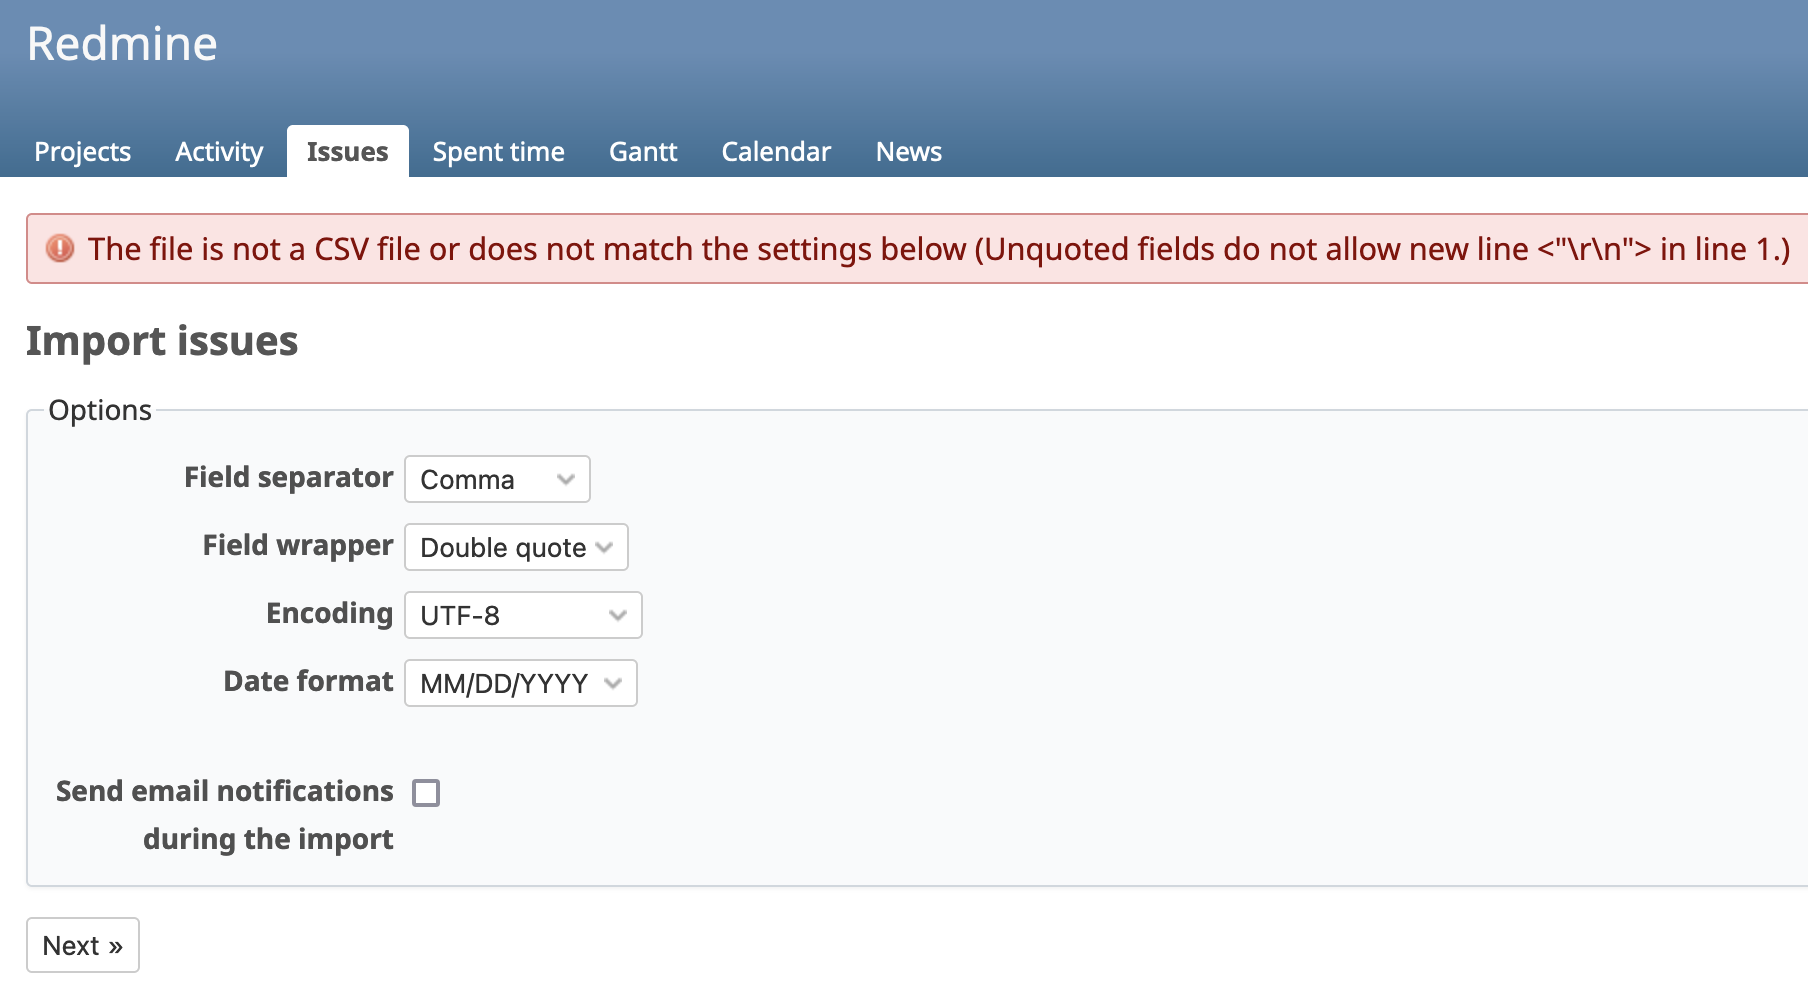Screen dimensions: 1808x998
Task: Click the Send email notifications label
Action: 225,815
